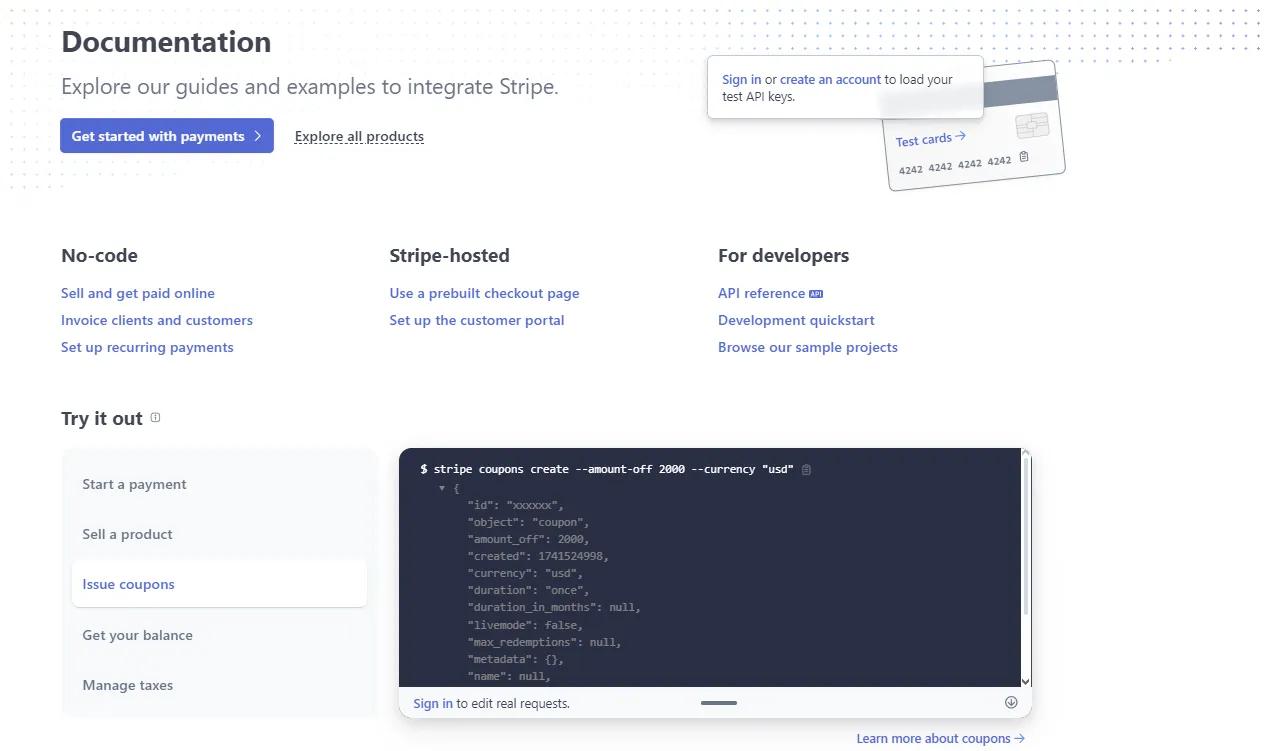Open Set up the customer portal link
This screenshot has width=1269, height=751.
(x=477, y=320)
